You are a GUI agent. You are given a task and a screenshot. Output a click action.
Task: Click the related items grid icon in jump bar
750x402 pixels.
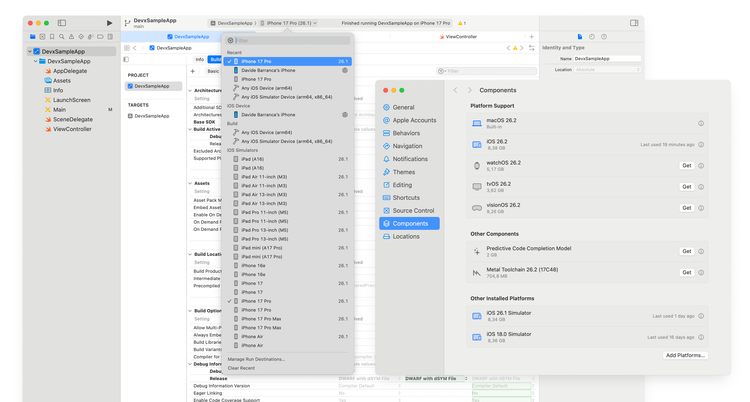127,48
